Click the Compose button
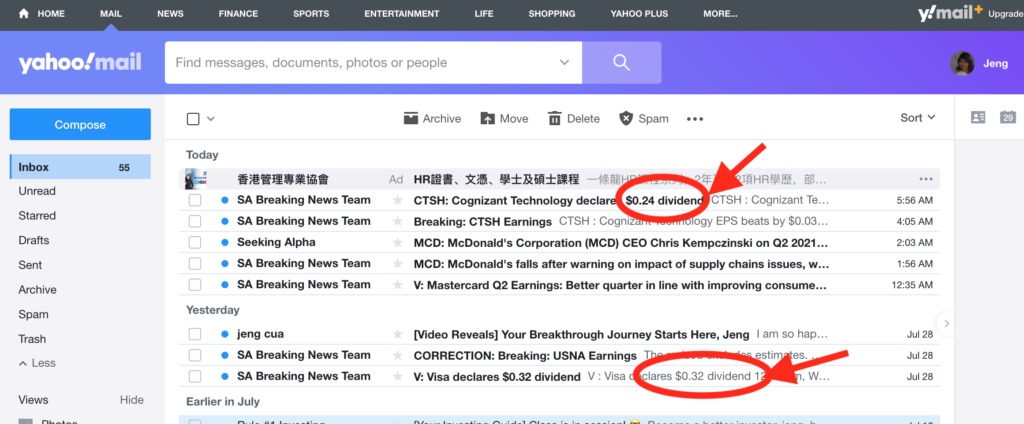Image resolution: width=1024 pixels, height=424 pixels. click(x=80, y=124)
